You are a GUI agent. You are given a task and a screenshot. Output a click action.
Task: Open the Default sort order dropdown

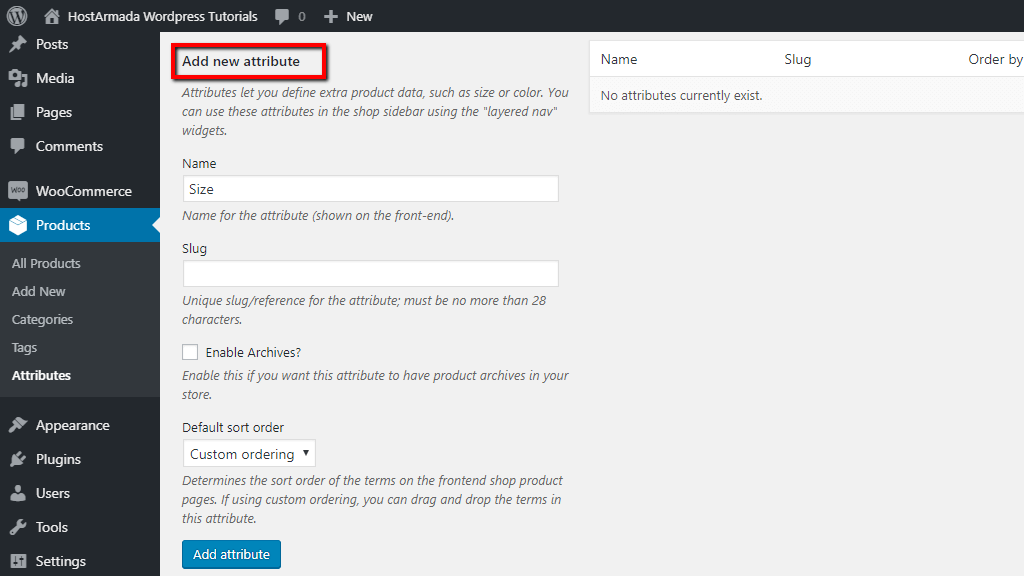(248, 453)
